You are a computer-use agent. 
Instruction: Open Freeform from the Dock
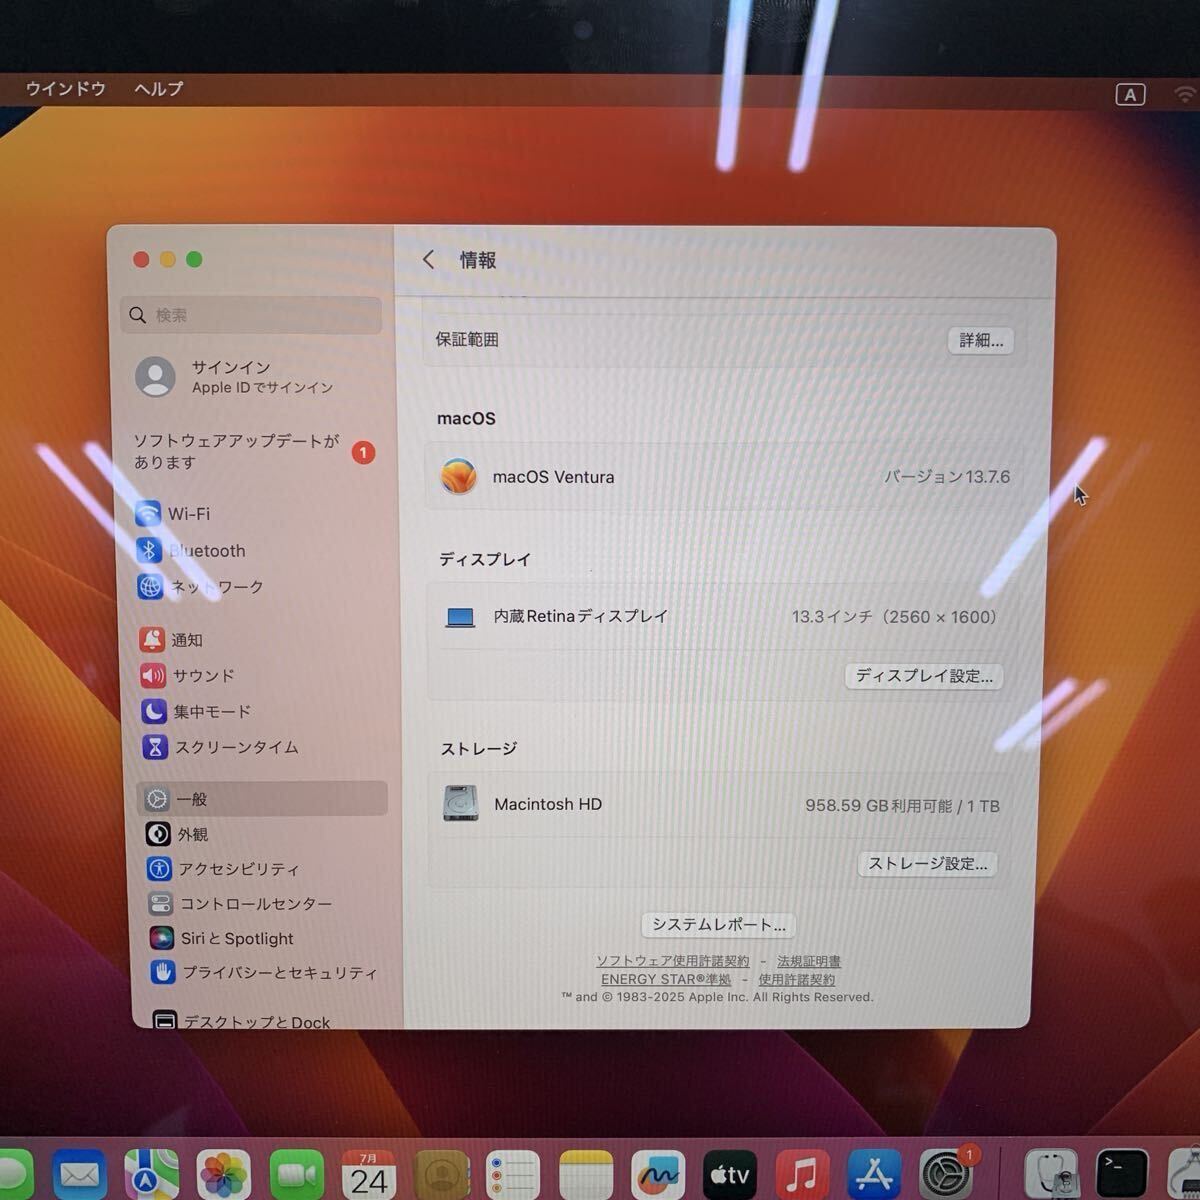658,1176
